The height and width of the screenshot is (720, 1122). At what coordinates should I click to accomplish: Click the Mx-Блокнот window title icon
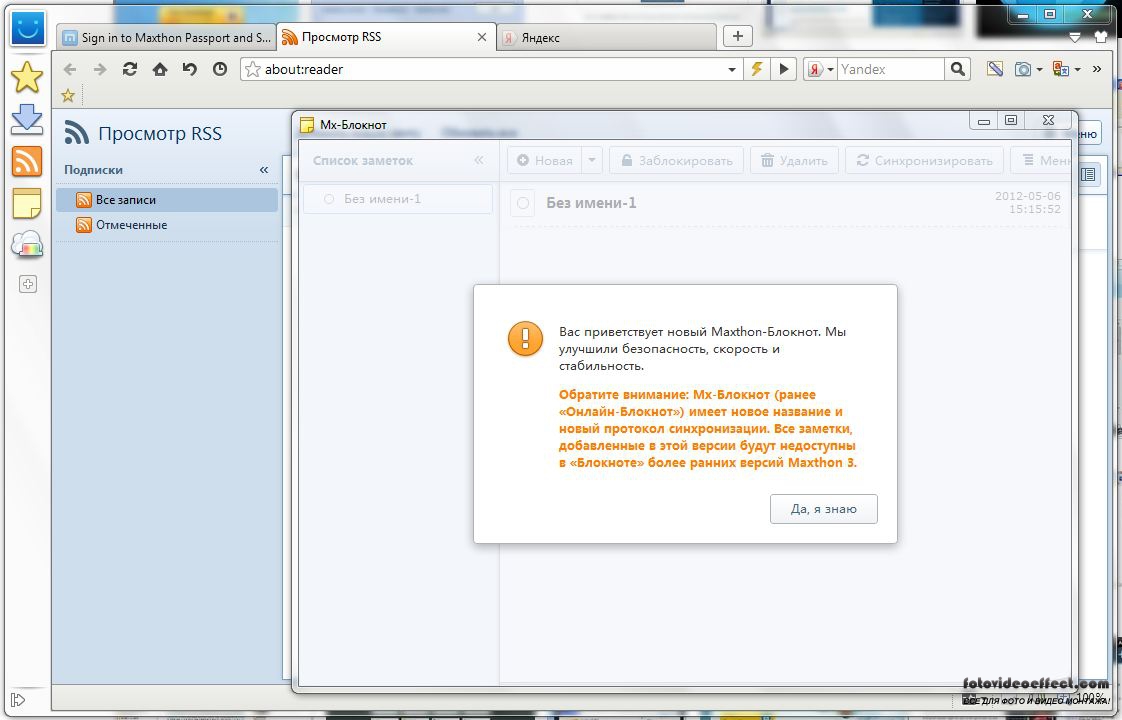click(x=307, y=125)
